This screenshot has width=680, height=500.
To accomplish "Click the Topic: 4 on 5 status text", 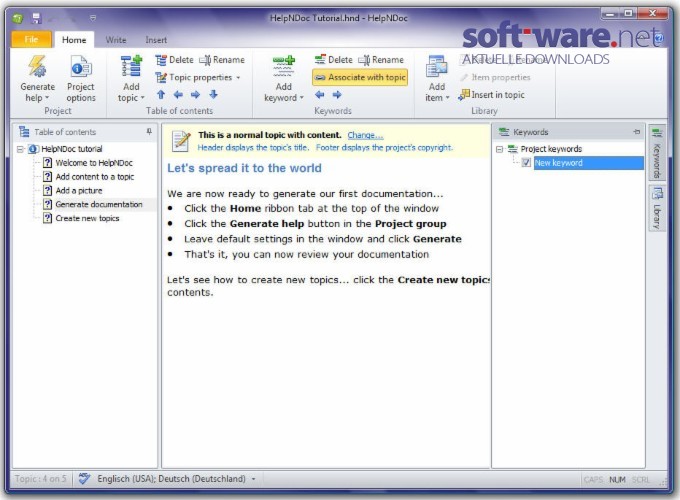I will [x=40, y=479].
